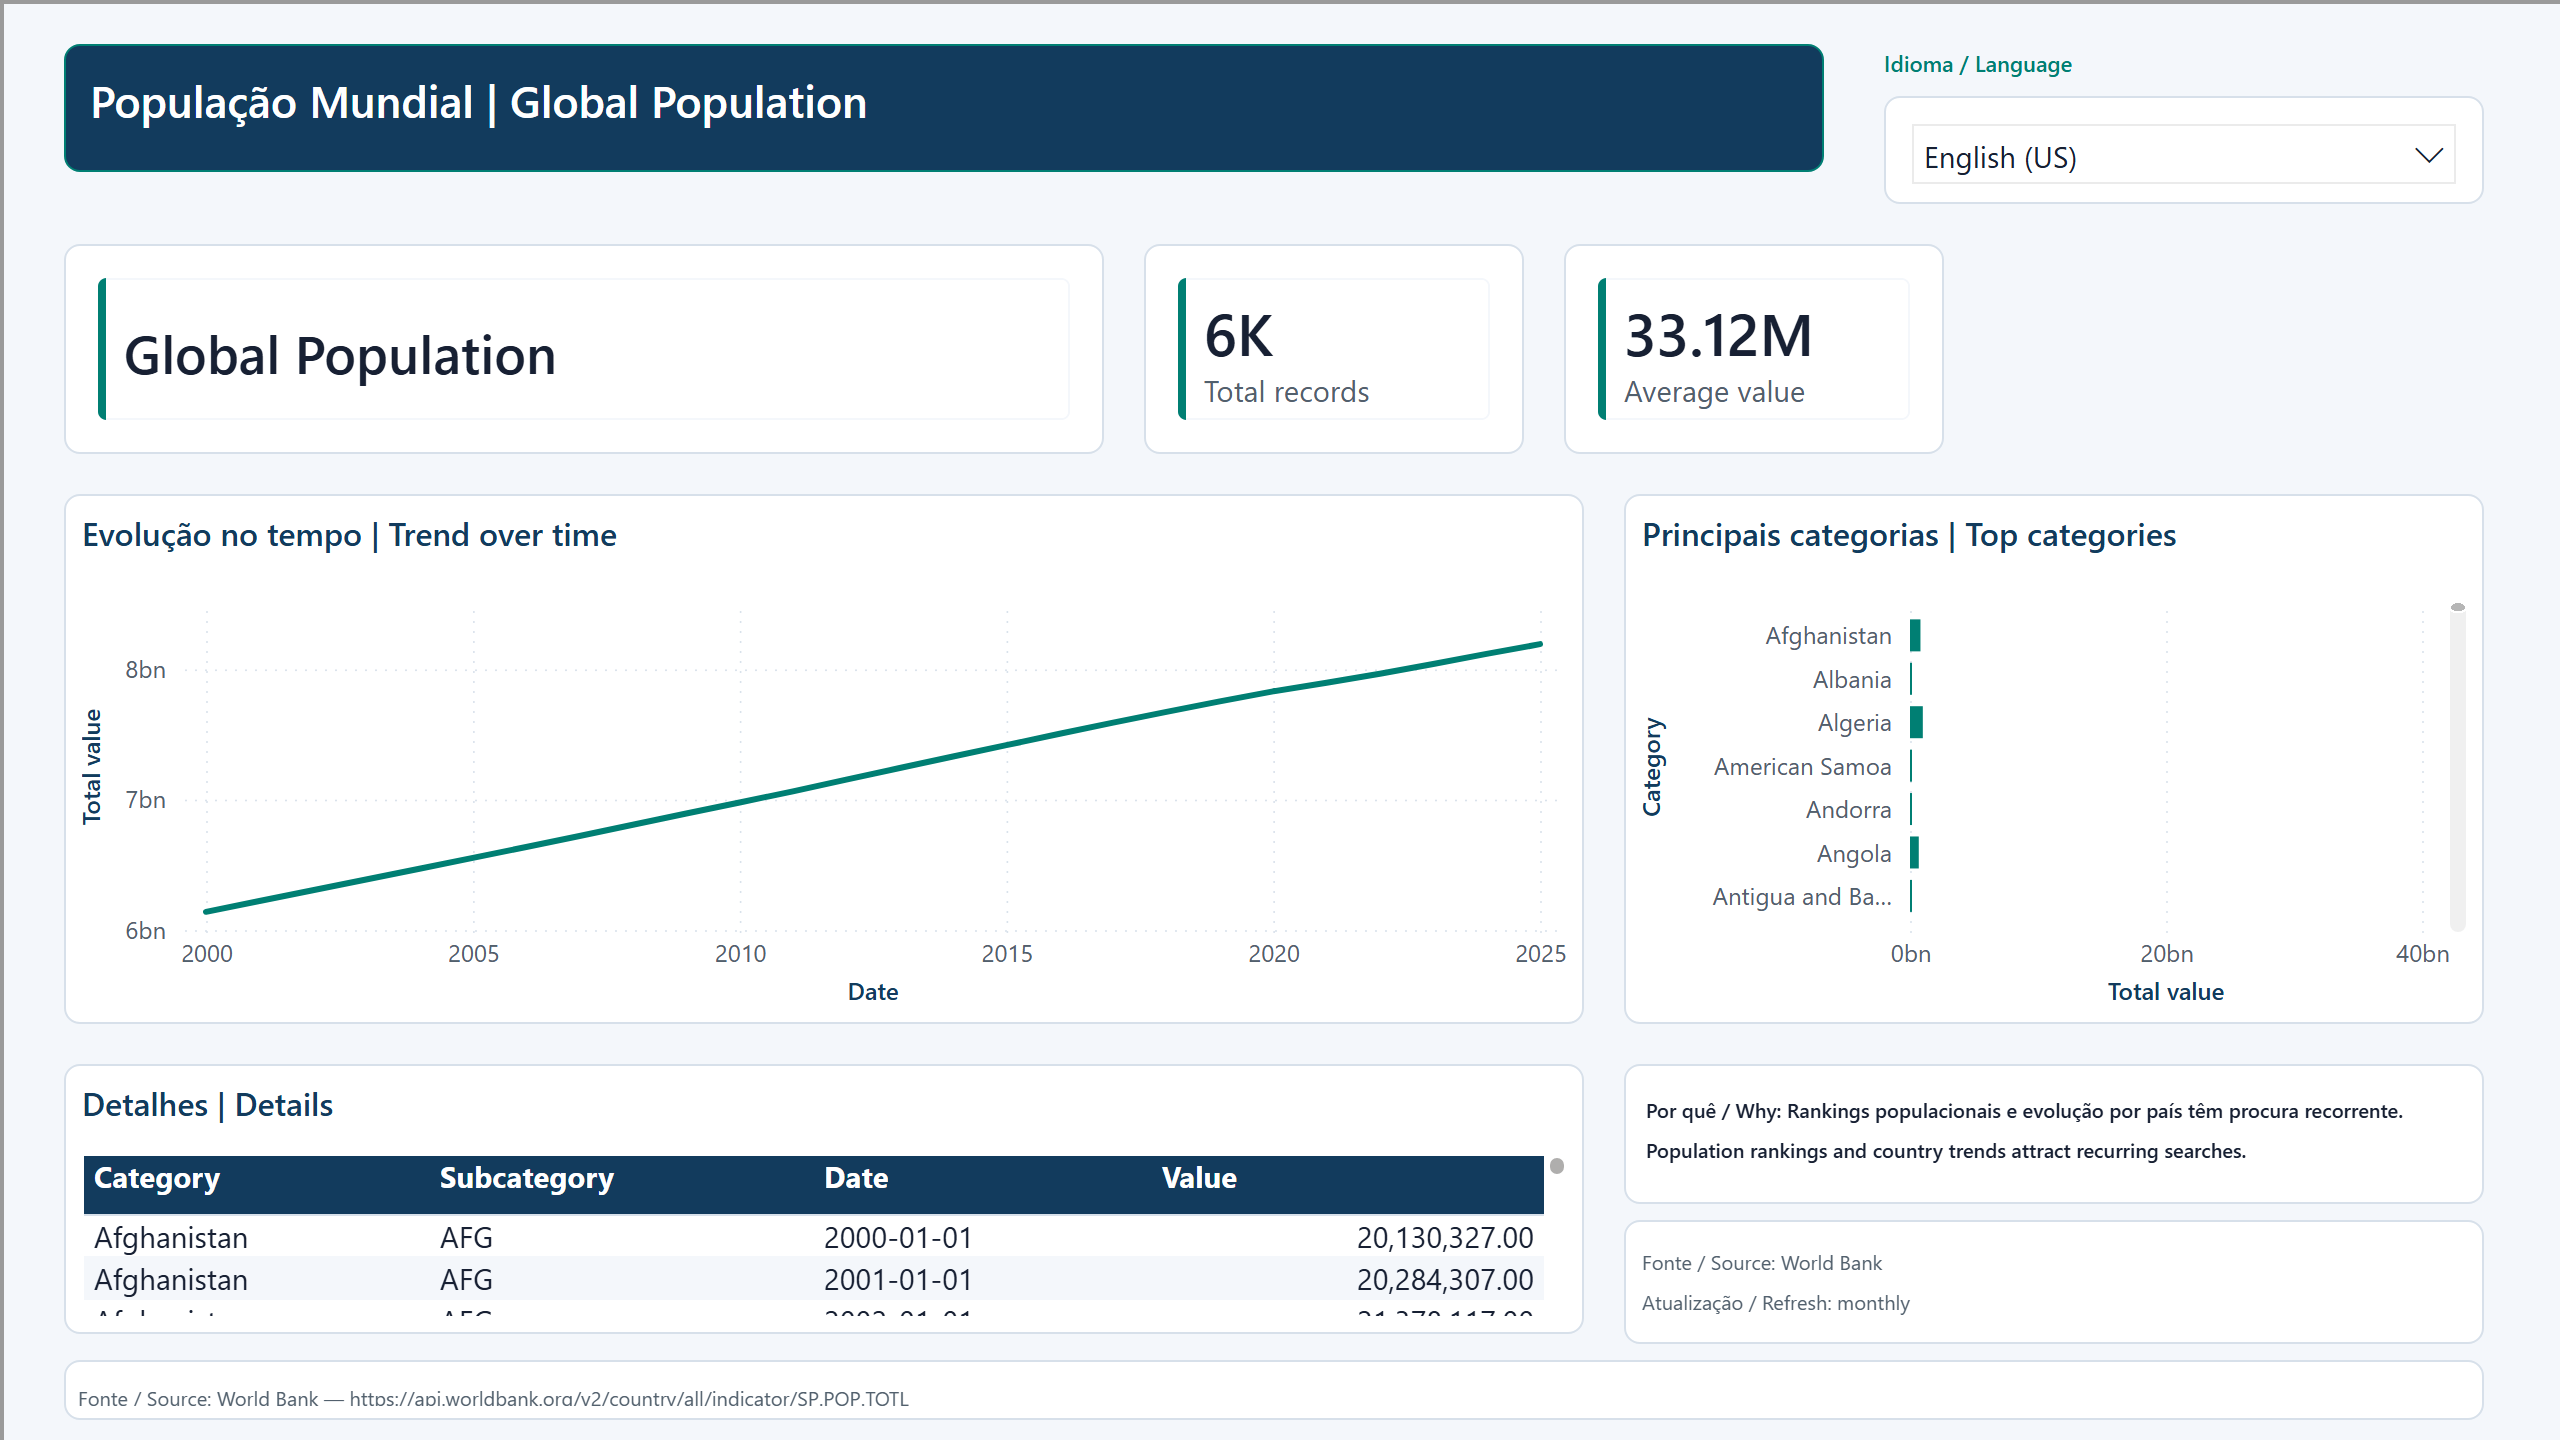Screen dimensions: 2560x1440
Task: Click the Andorra category label
Action: tap(1848, 810)
